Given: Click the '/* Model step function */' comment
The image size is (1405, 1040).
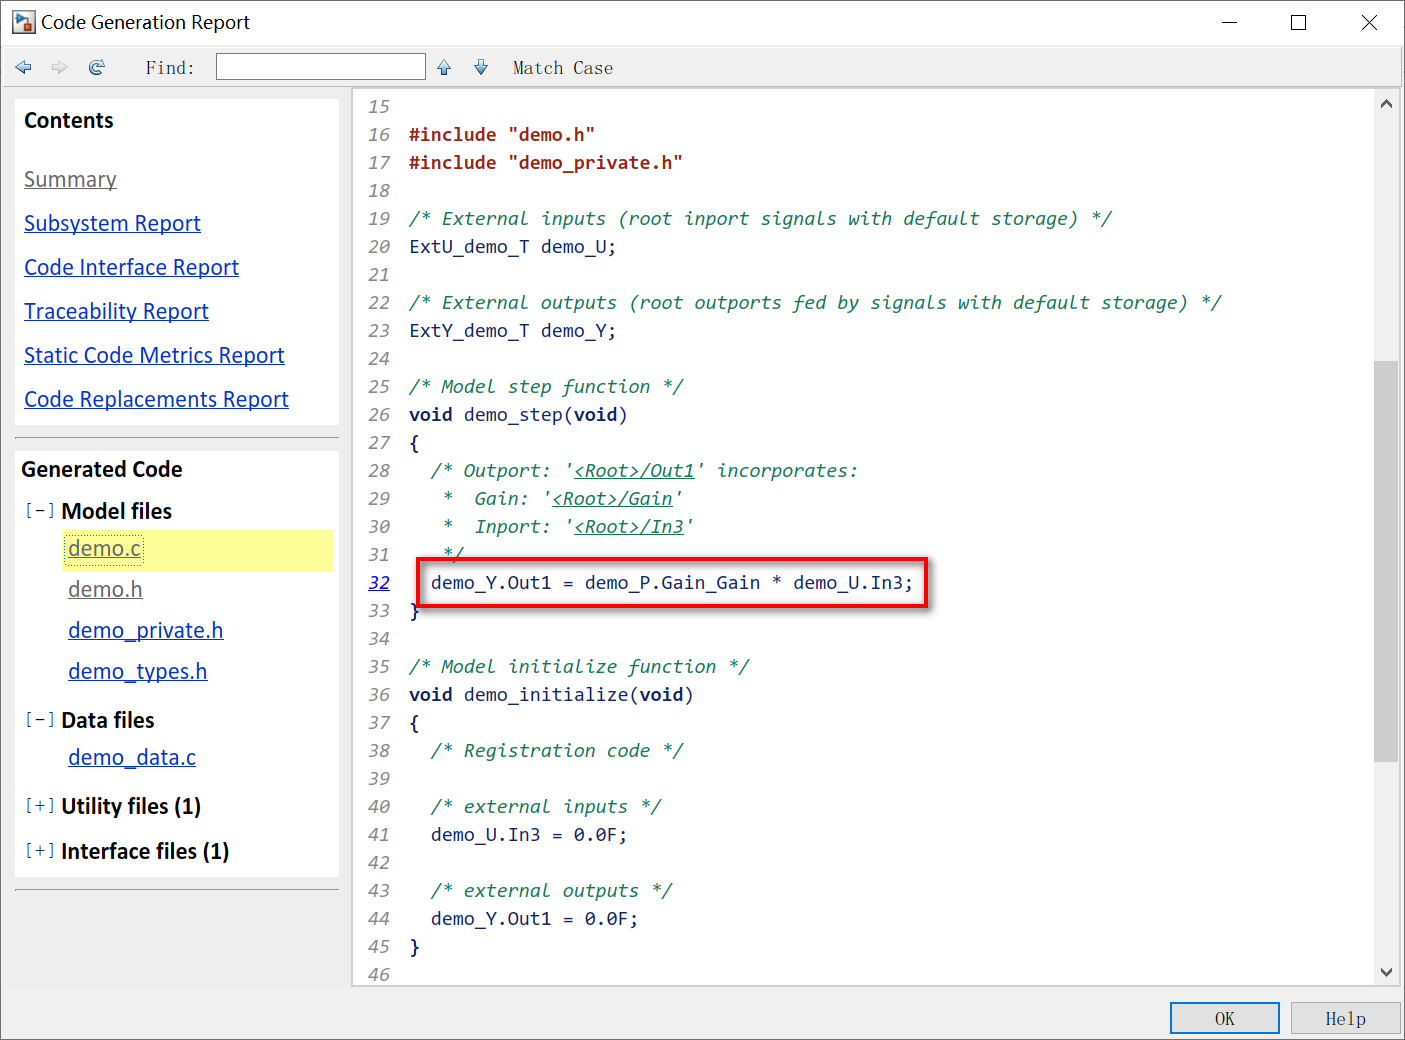Looking at the screenshot, I should coord(546,387).
